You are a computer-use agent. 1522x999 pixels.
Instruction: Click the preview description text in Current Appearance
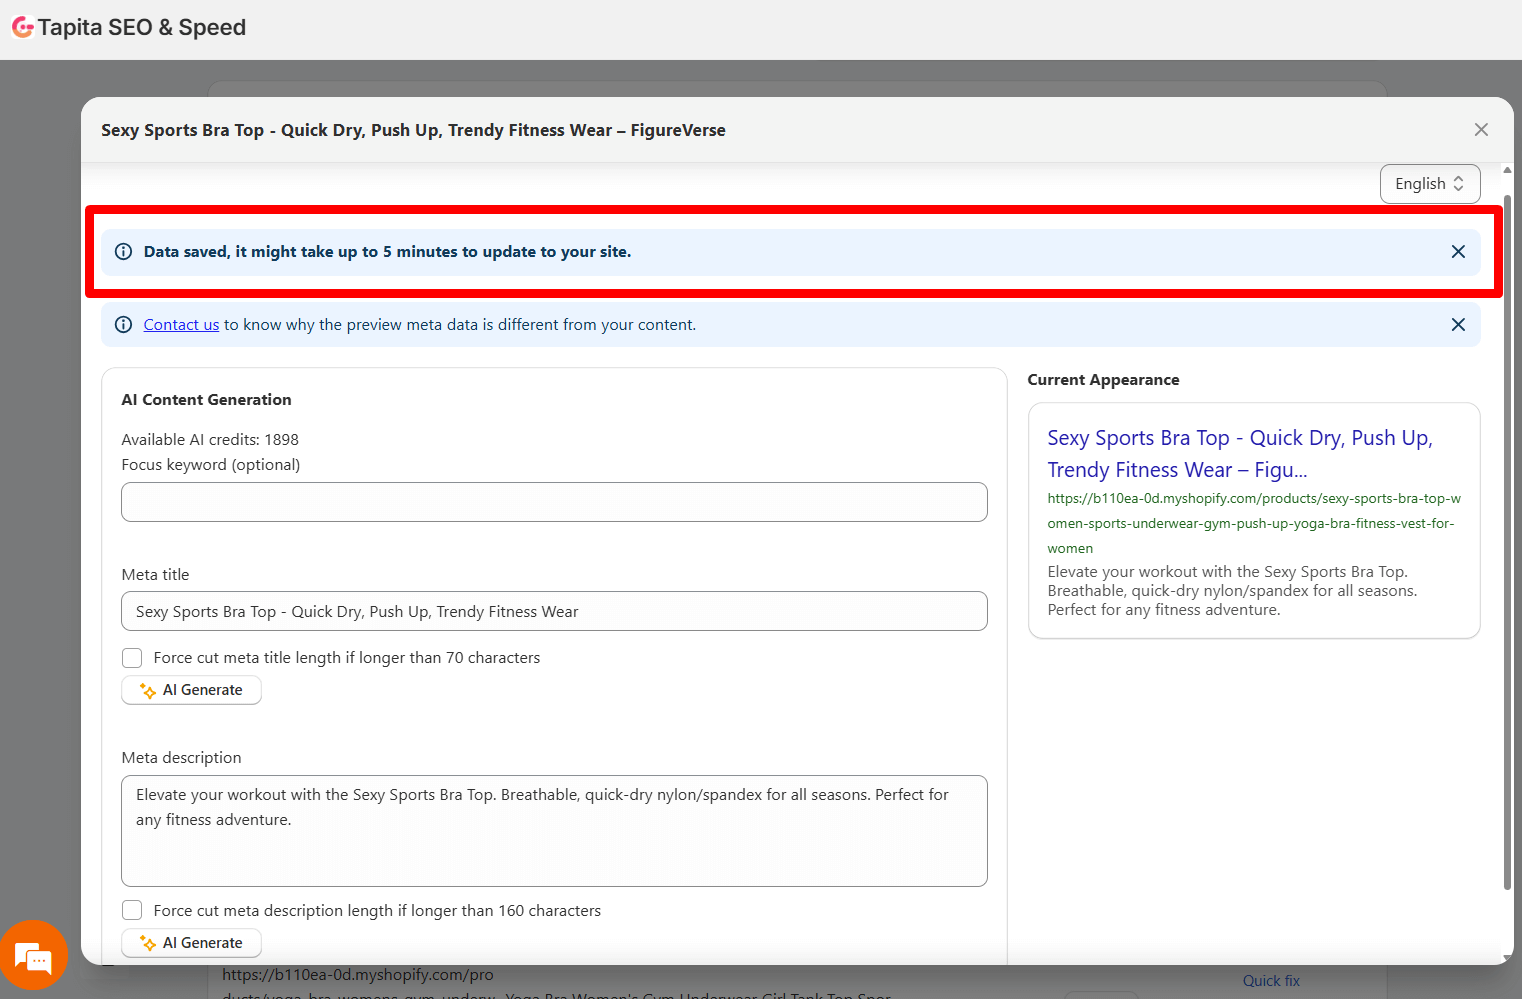point(1232,591)
